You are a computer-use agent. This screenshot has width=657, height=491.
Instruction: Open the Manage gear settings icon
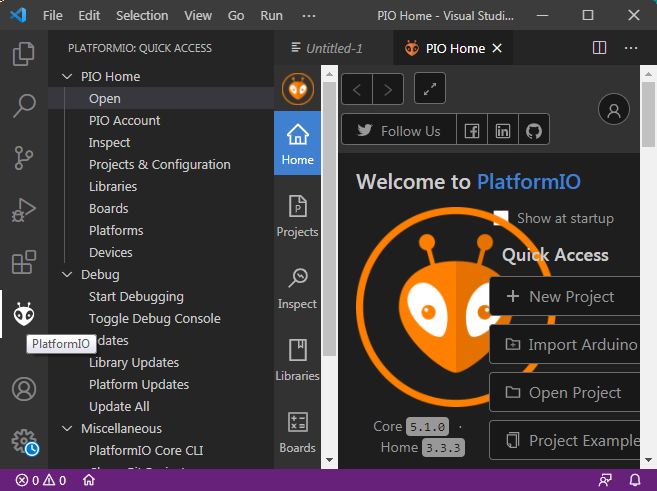24,441
